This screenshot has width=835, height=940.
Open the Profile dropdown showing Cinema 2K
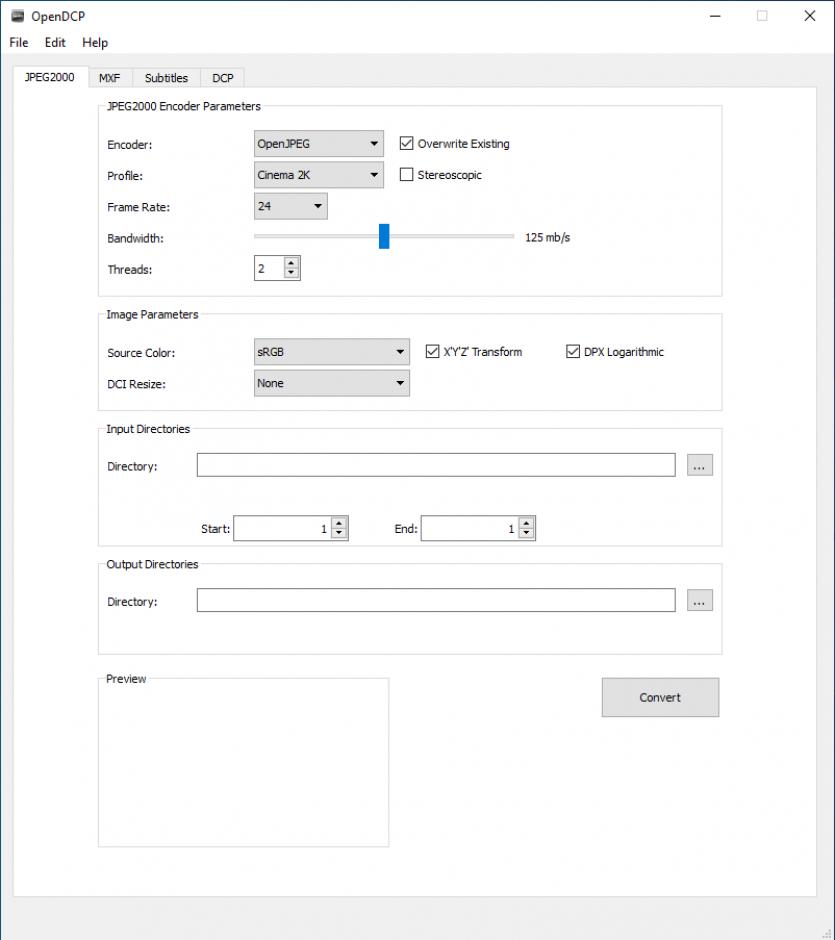click(319, 175)
